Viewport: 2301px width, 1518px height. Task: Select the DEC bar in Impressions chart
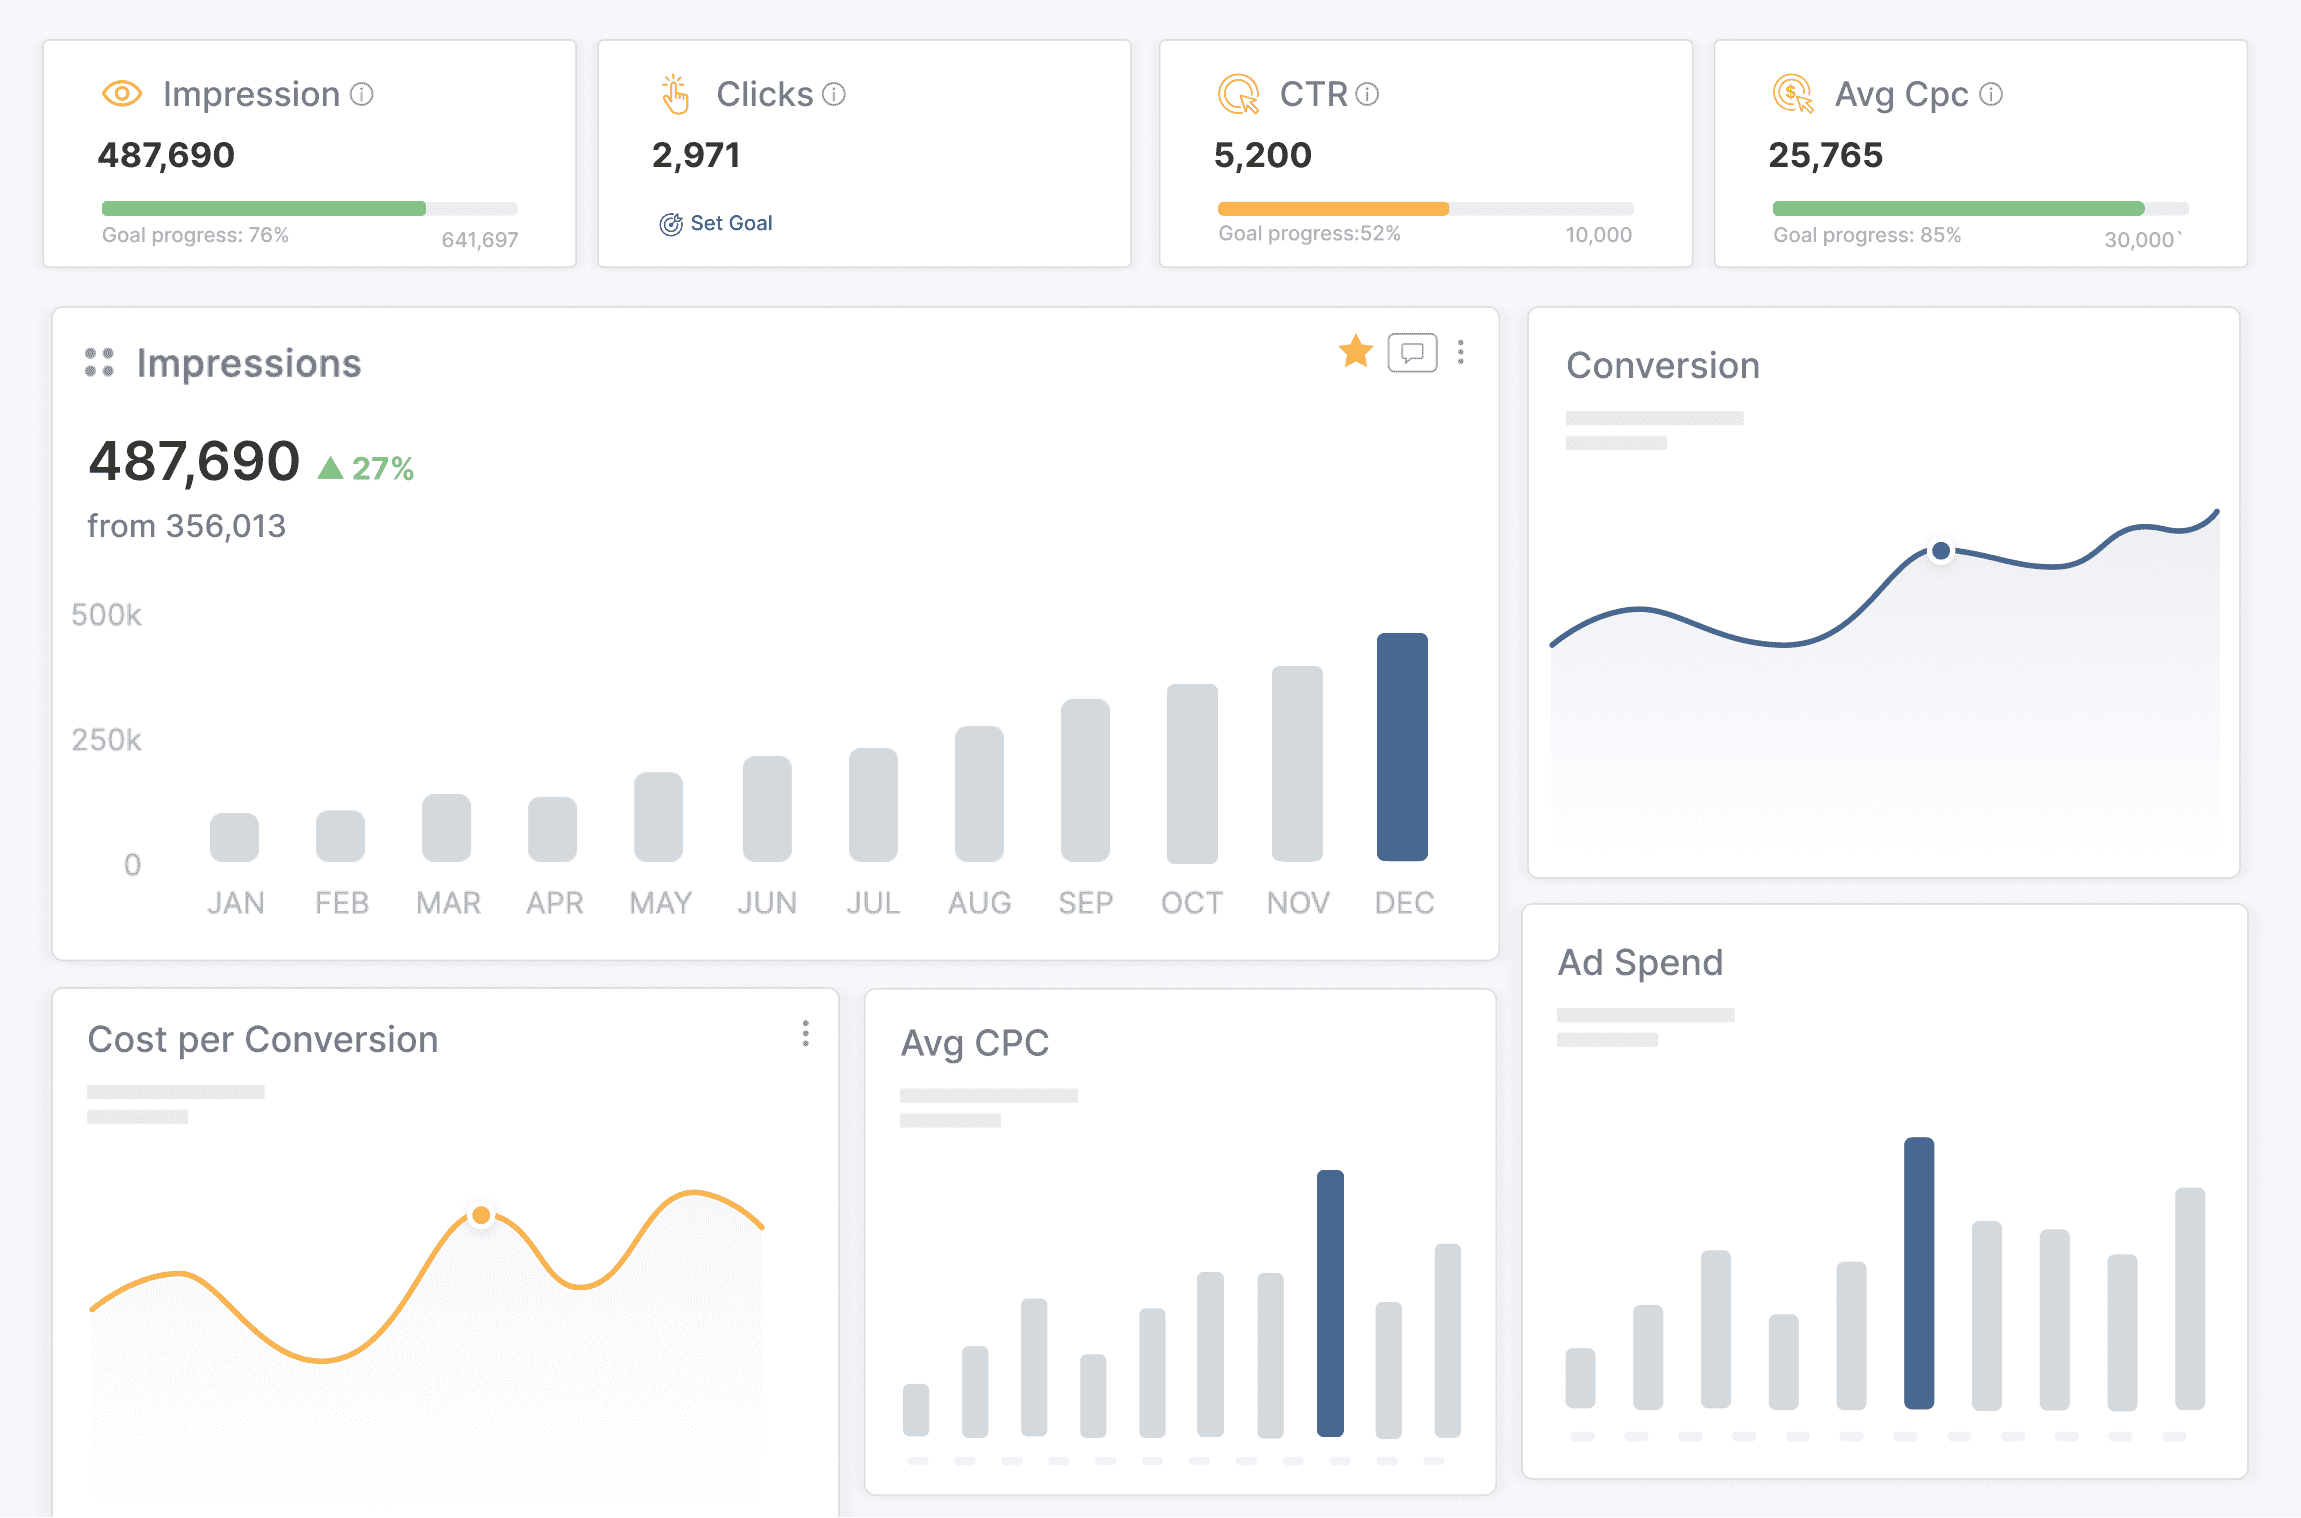[1403, 745]
